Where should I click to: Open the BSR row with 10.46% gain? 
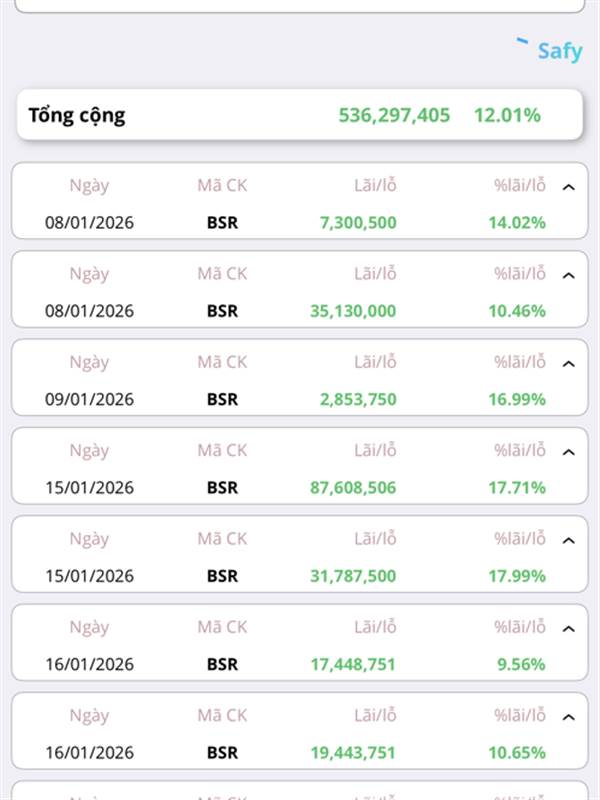[299, 289]
